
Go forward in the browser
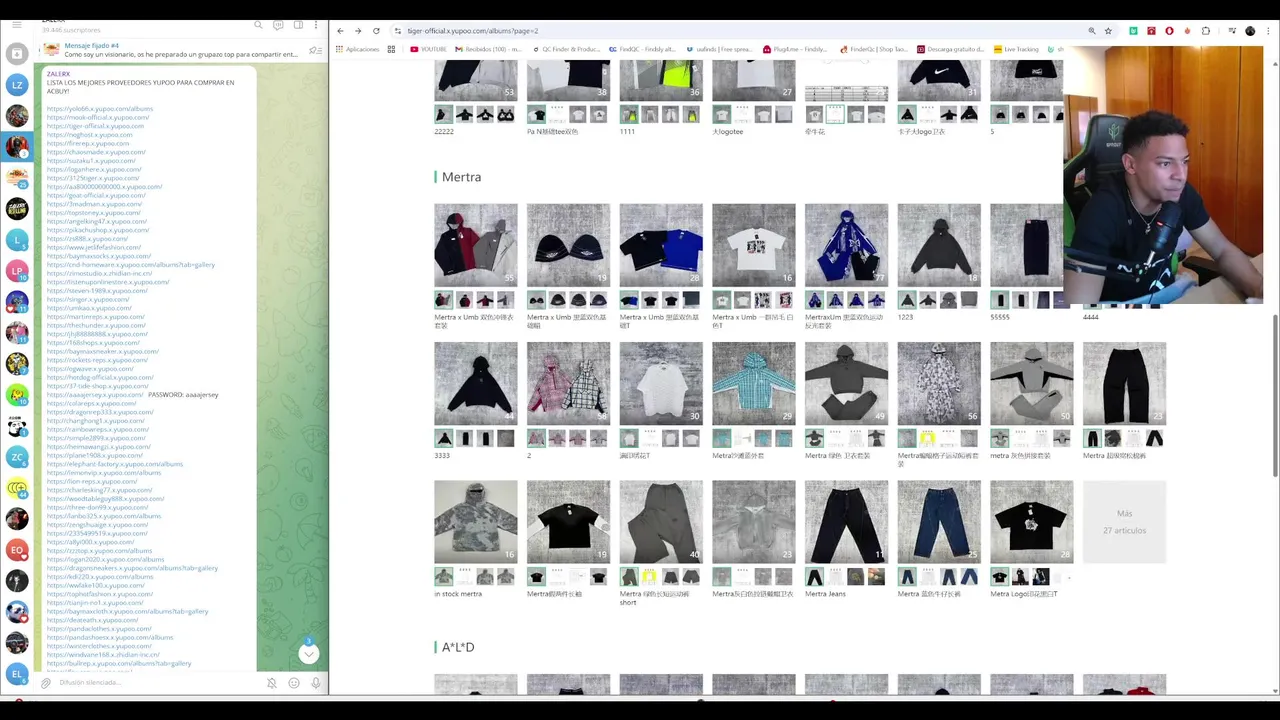tap(358, 31)
